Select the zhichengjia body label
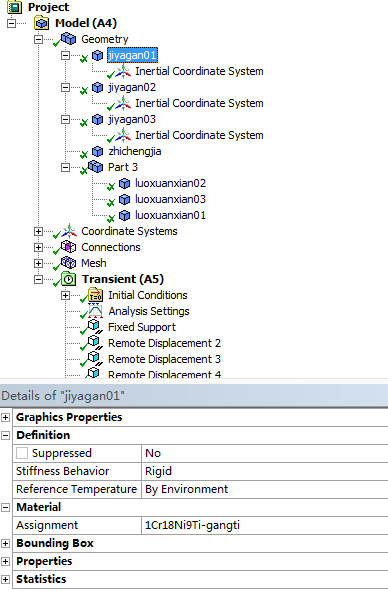This screenshot has width=388, height=592. 135,151
